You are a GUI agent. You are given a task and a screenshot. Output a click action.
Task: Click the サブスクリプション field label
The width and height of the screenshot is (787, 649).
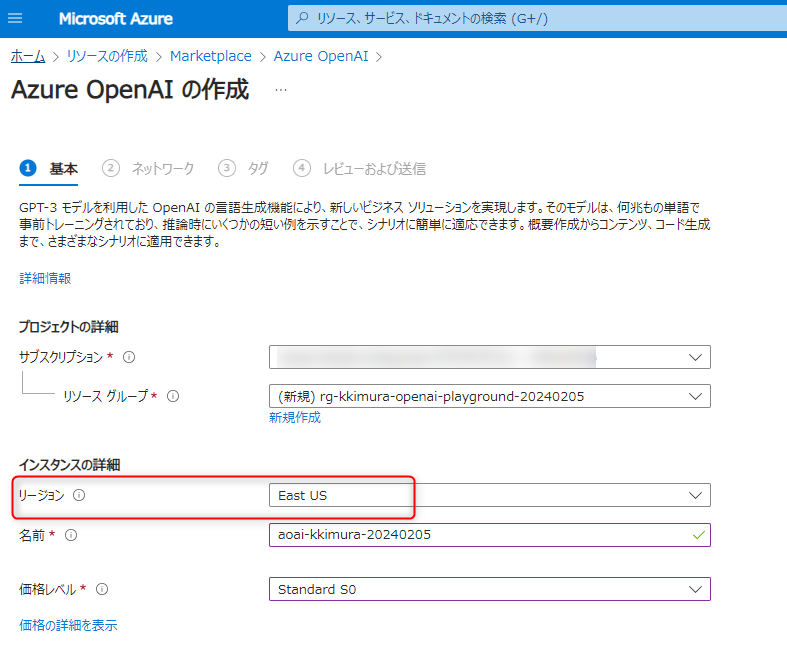[61, 357]
